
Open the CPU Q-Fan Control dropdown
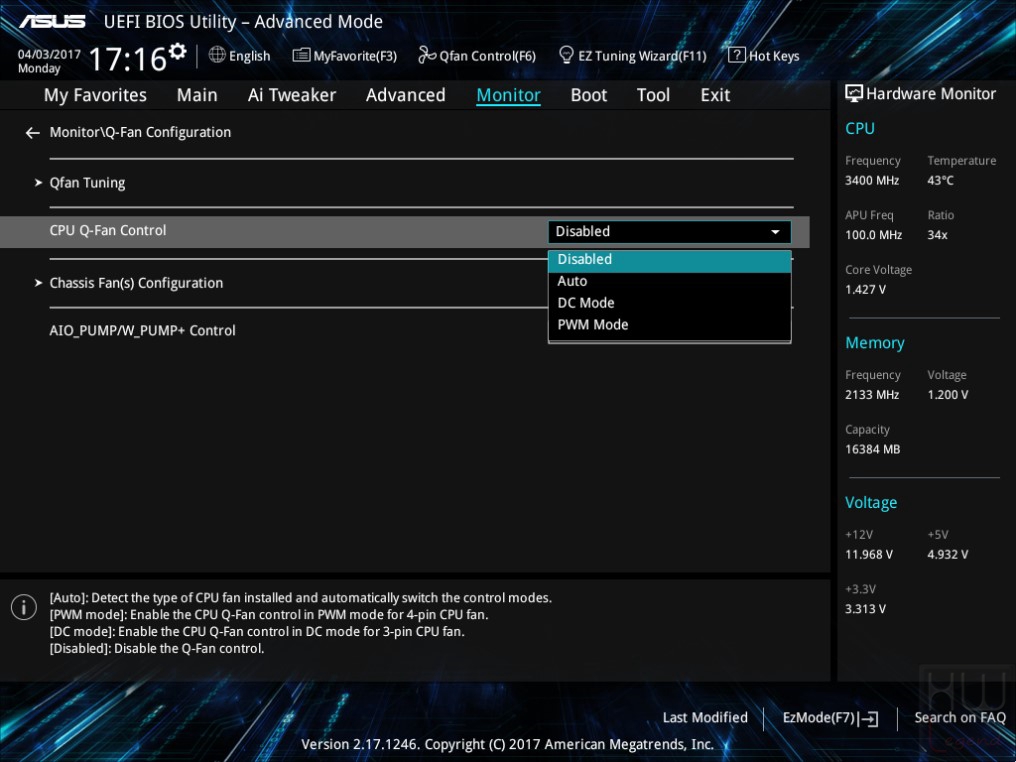[x=669, y=231]
